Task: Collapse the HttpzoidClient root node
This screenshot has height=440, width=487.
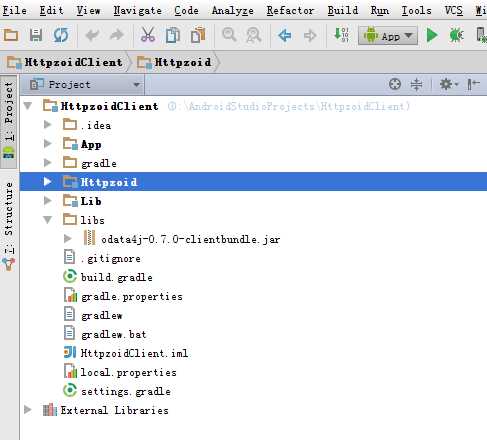Action: (28, 106)
